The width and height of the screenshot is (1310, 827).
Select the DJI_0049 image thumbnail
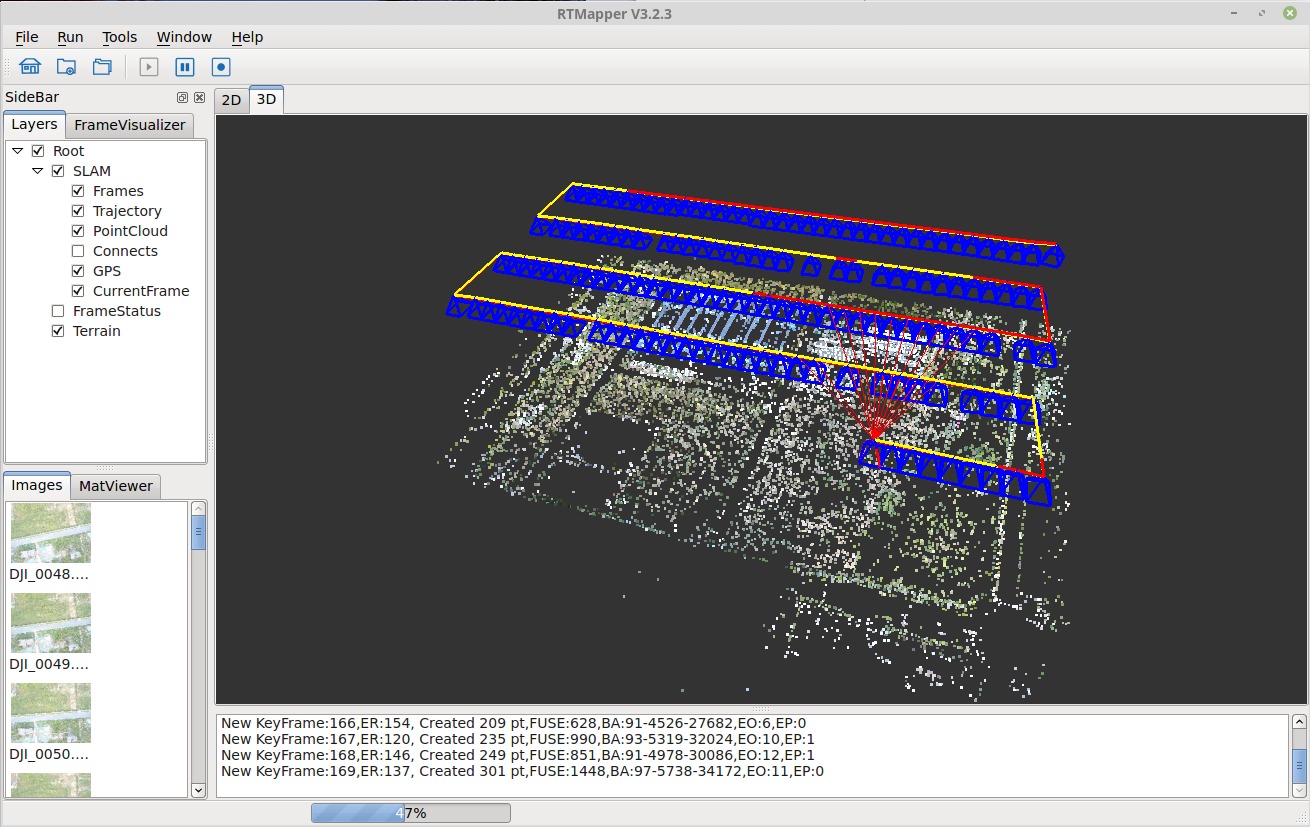[50, 623]
